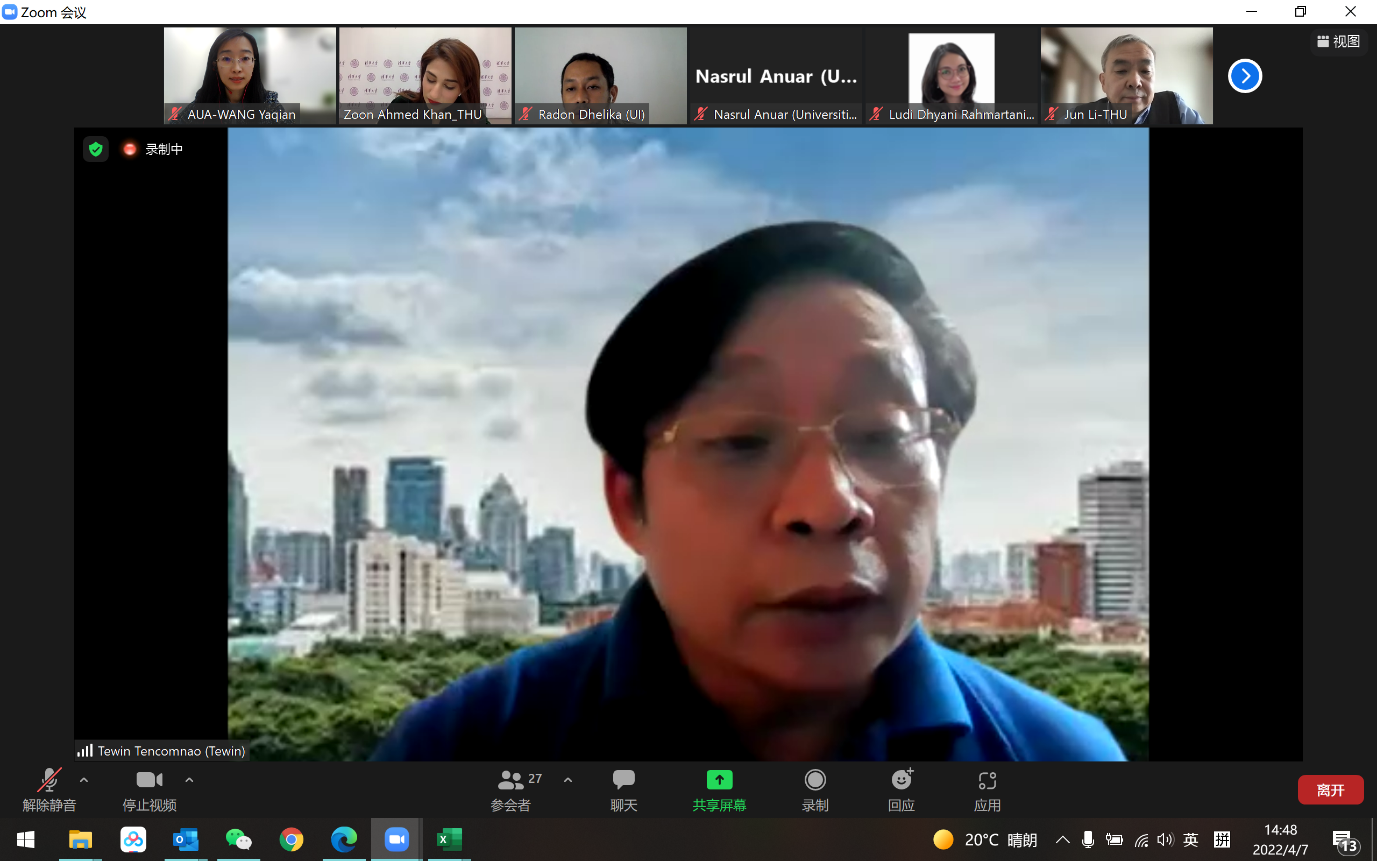Expand video options arrow beside camera
Screen dimensions: 1377x861
tap(189, 780)
